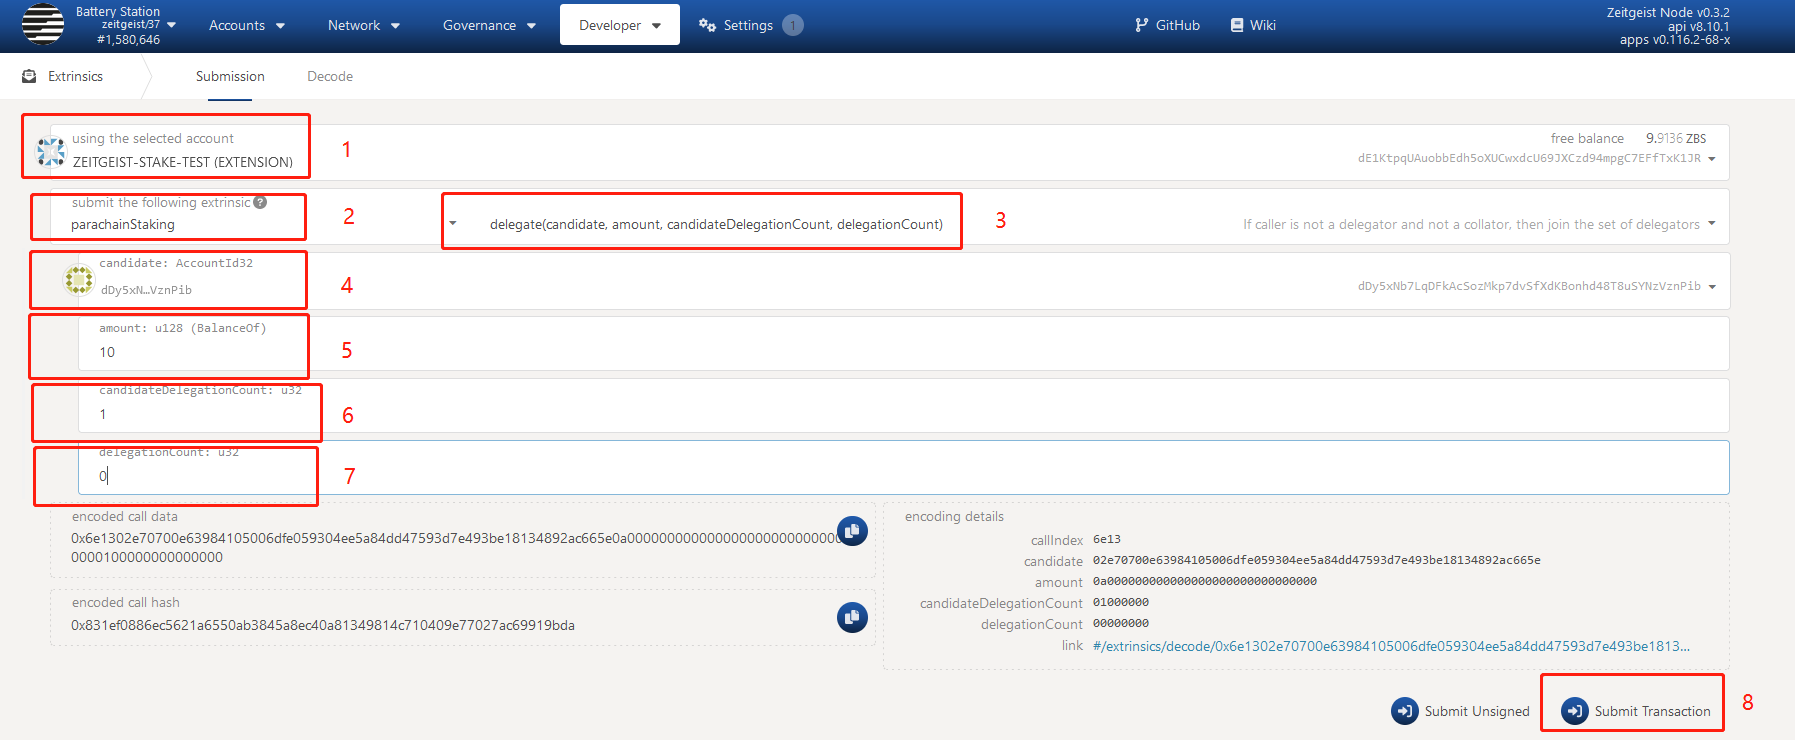Click the extrinsic help question mark icon

coord(260,202)
